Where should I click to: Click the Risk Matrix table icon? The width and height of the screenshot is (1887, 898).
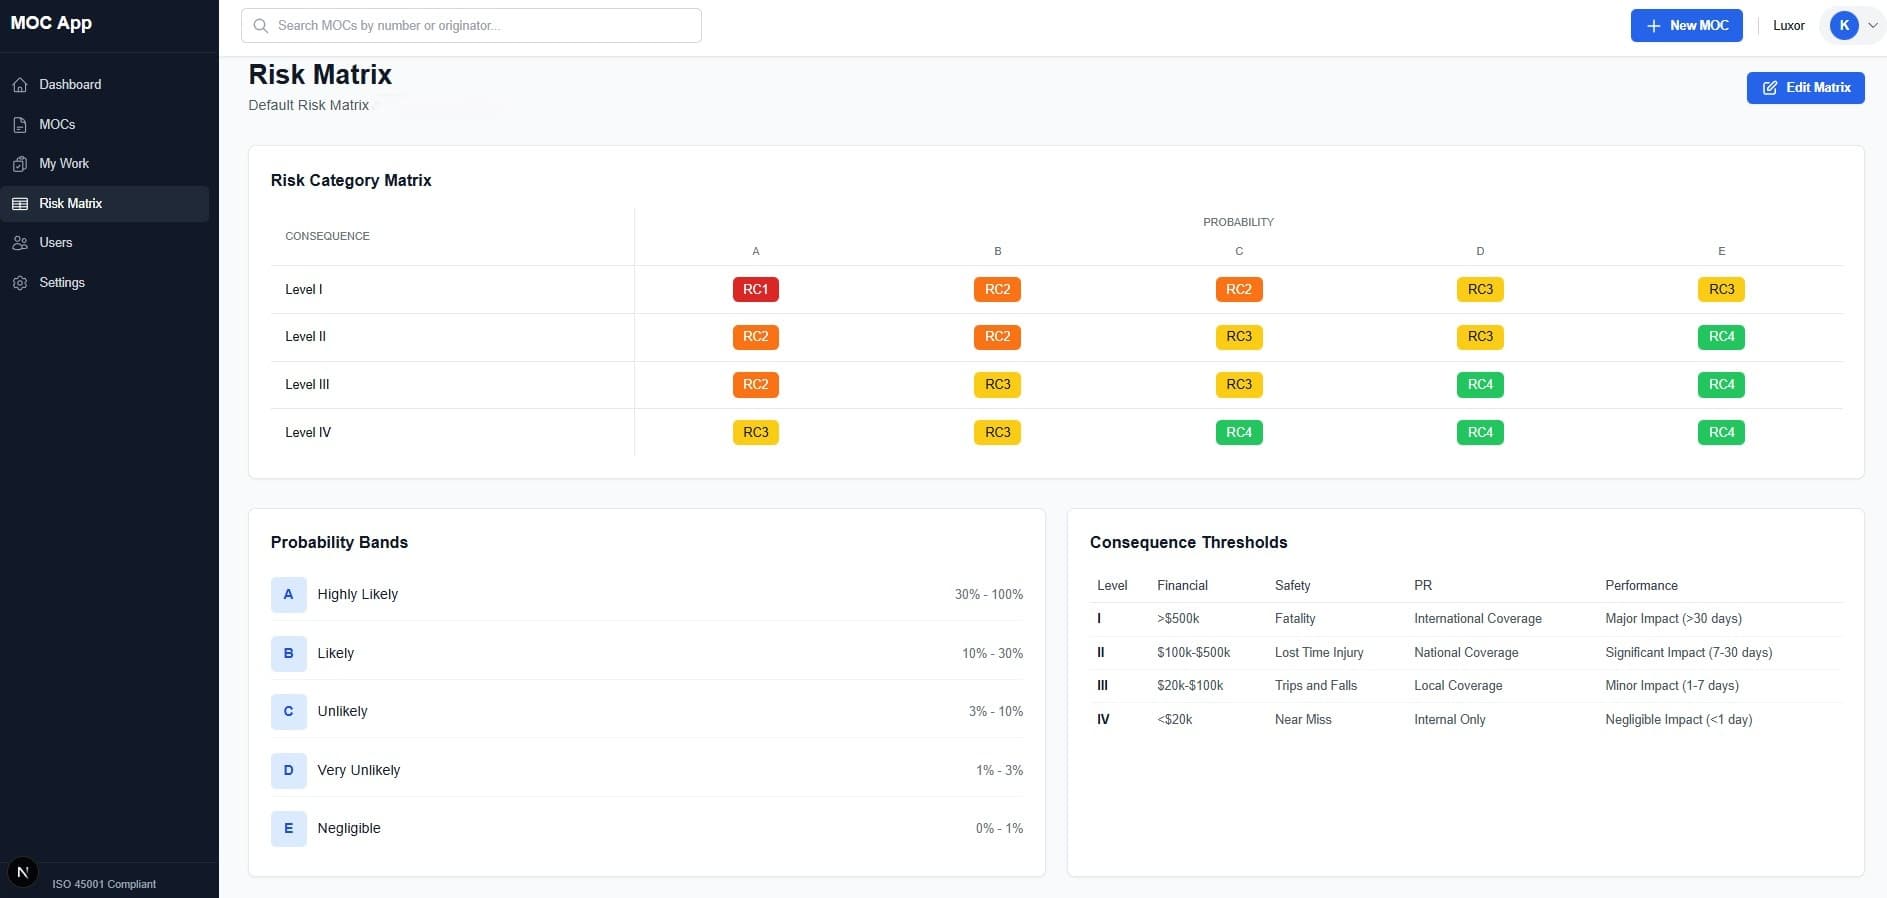point(20,204)
